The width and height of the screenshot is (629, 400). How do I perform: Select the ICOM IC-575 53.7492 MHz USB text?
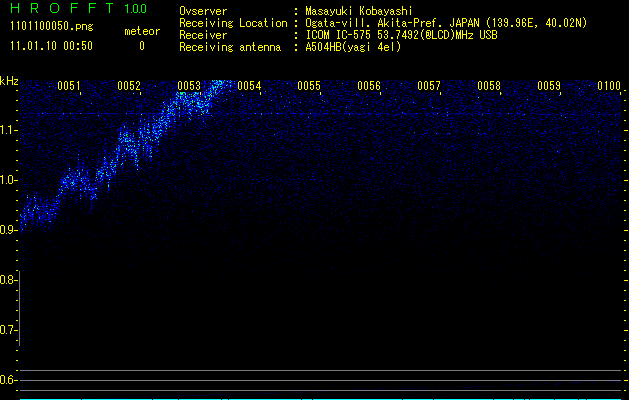pyautogui.click(x=401, y=35)
